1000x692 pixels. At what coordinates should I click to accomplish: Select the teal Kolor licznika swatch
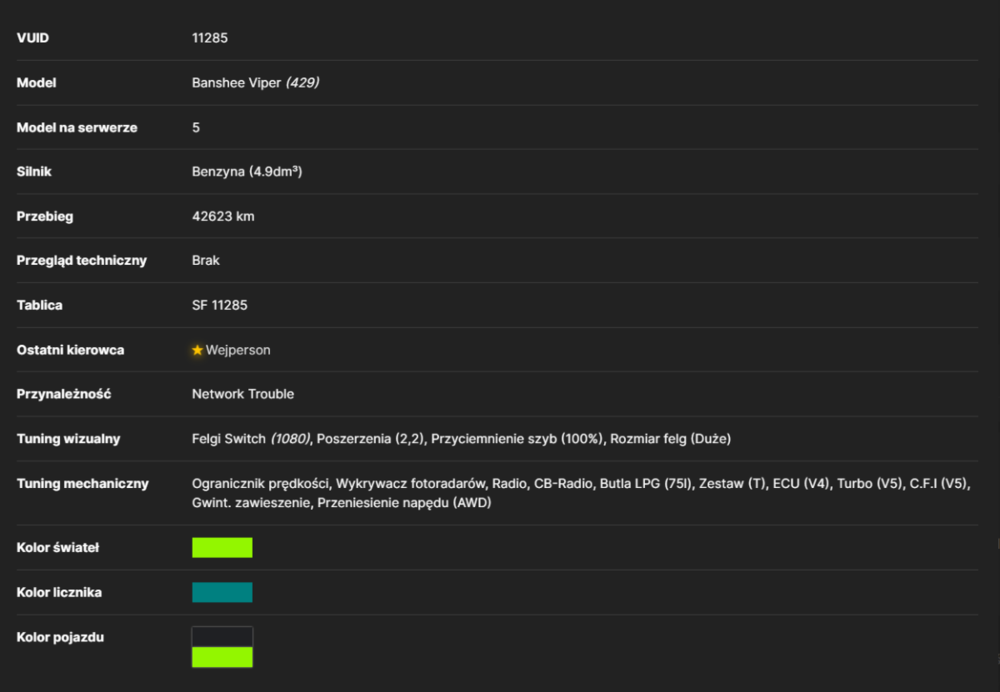(x=222, y=592)
